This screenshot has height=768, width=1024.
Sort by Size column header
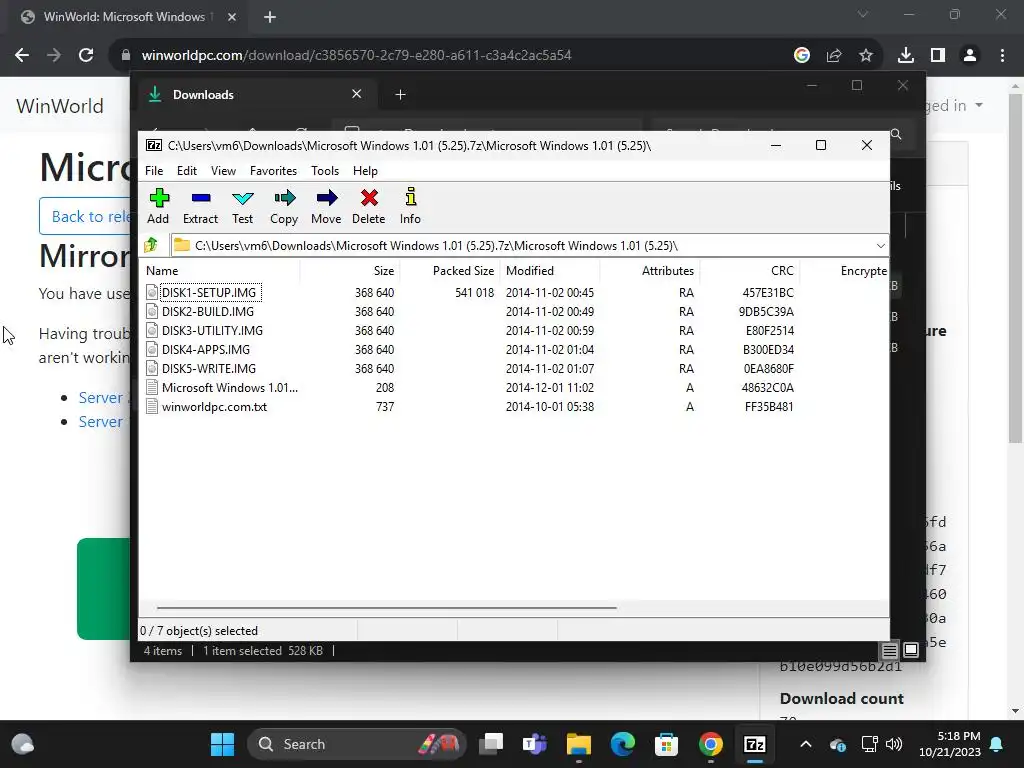350,270
